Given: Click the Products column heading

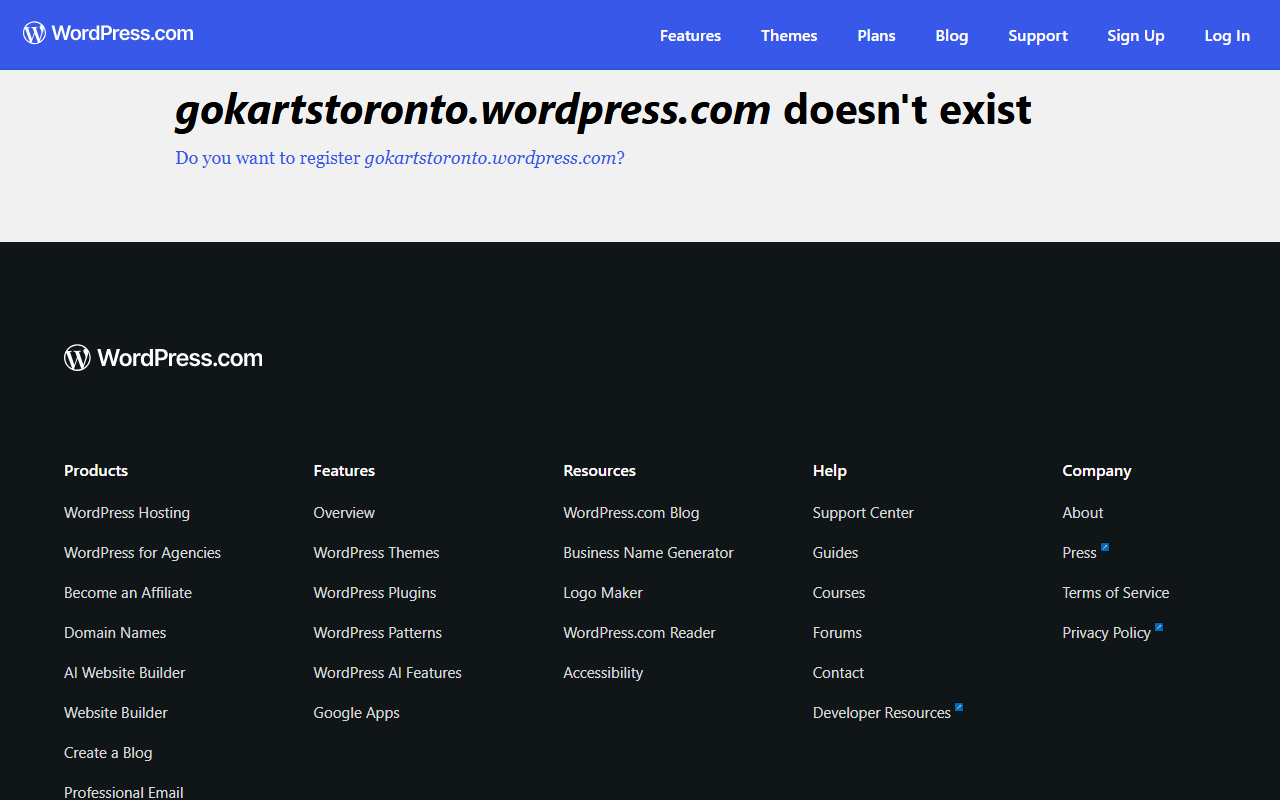Looking at the screenshot, I should coord(96,471).
